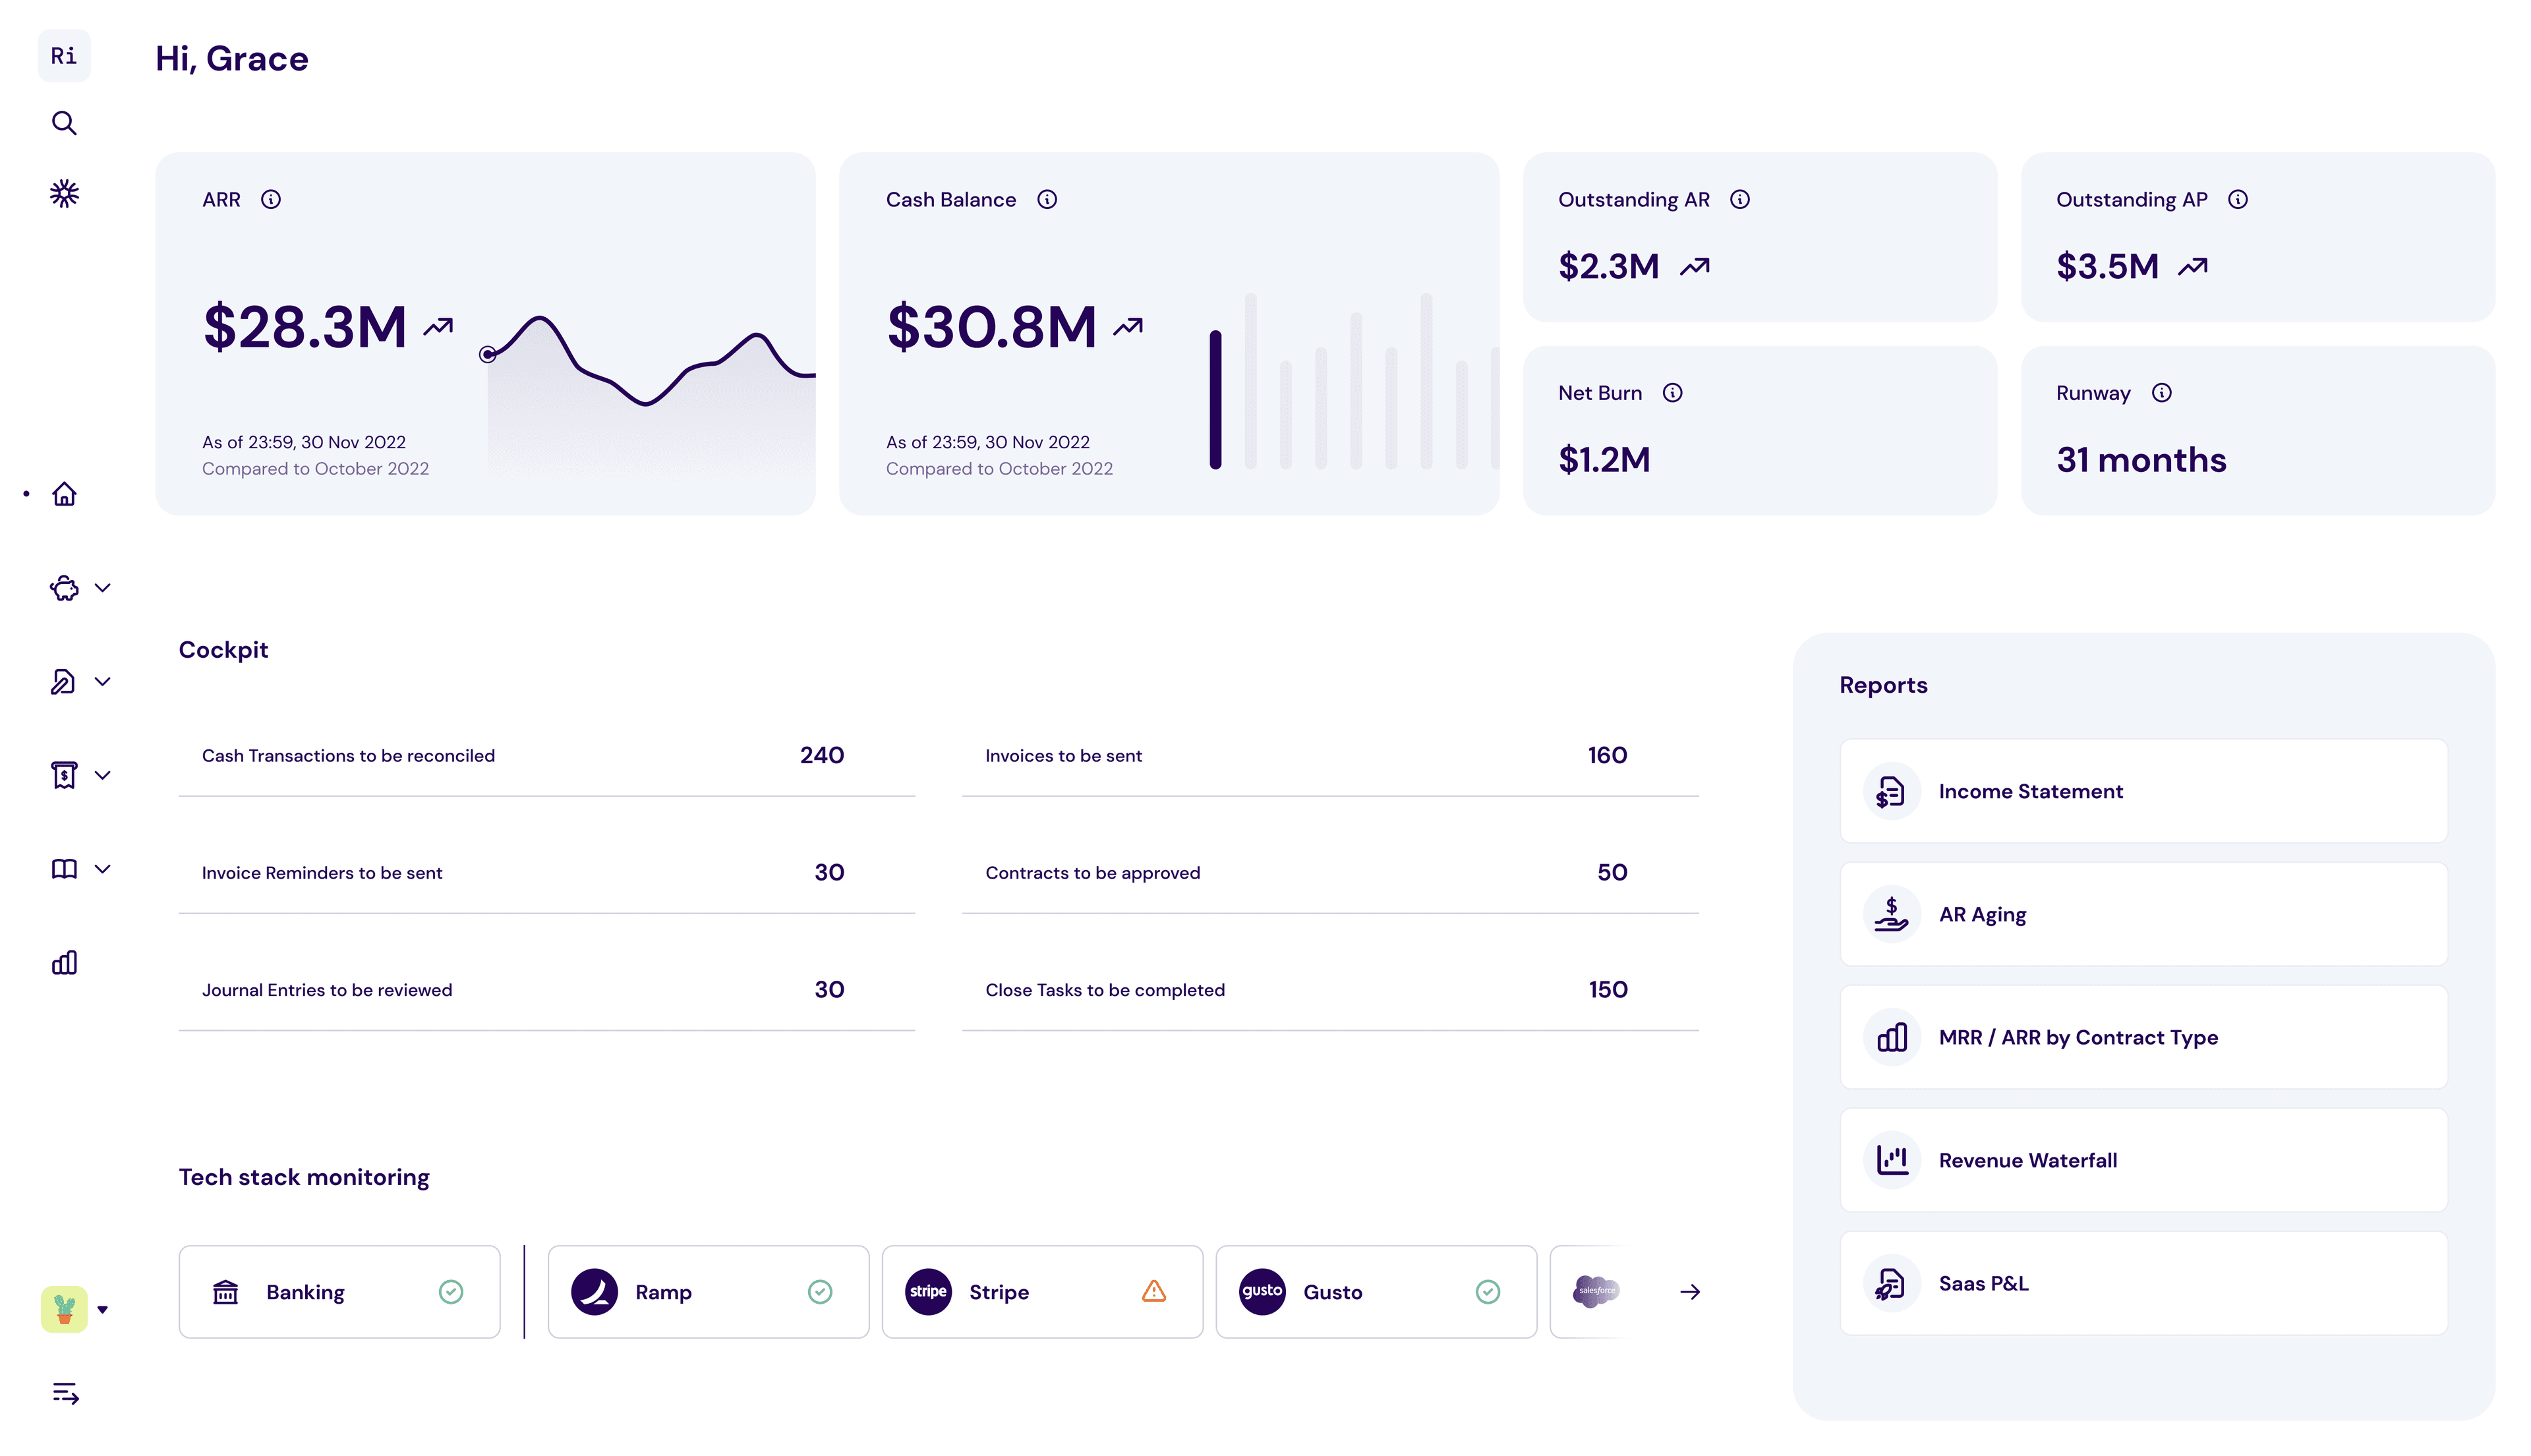Click the highlighted dark bar in Cash chart

point(1215,400)
